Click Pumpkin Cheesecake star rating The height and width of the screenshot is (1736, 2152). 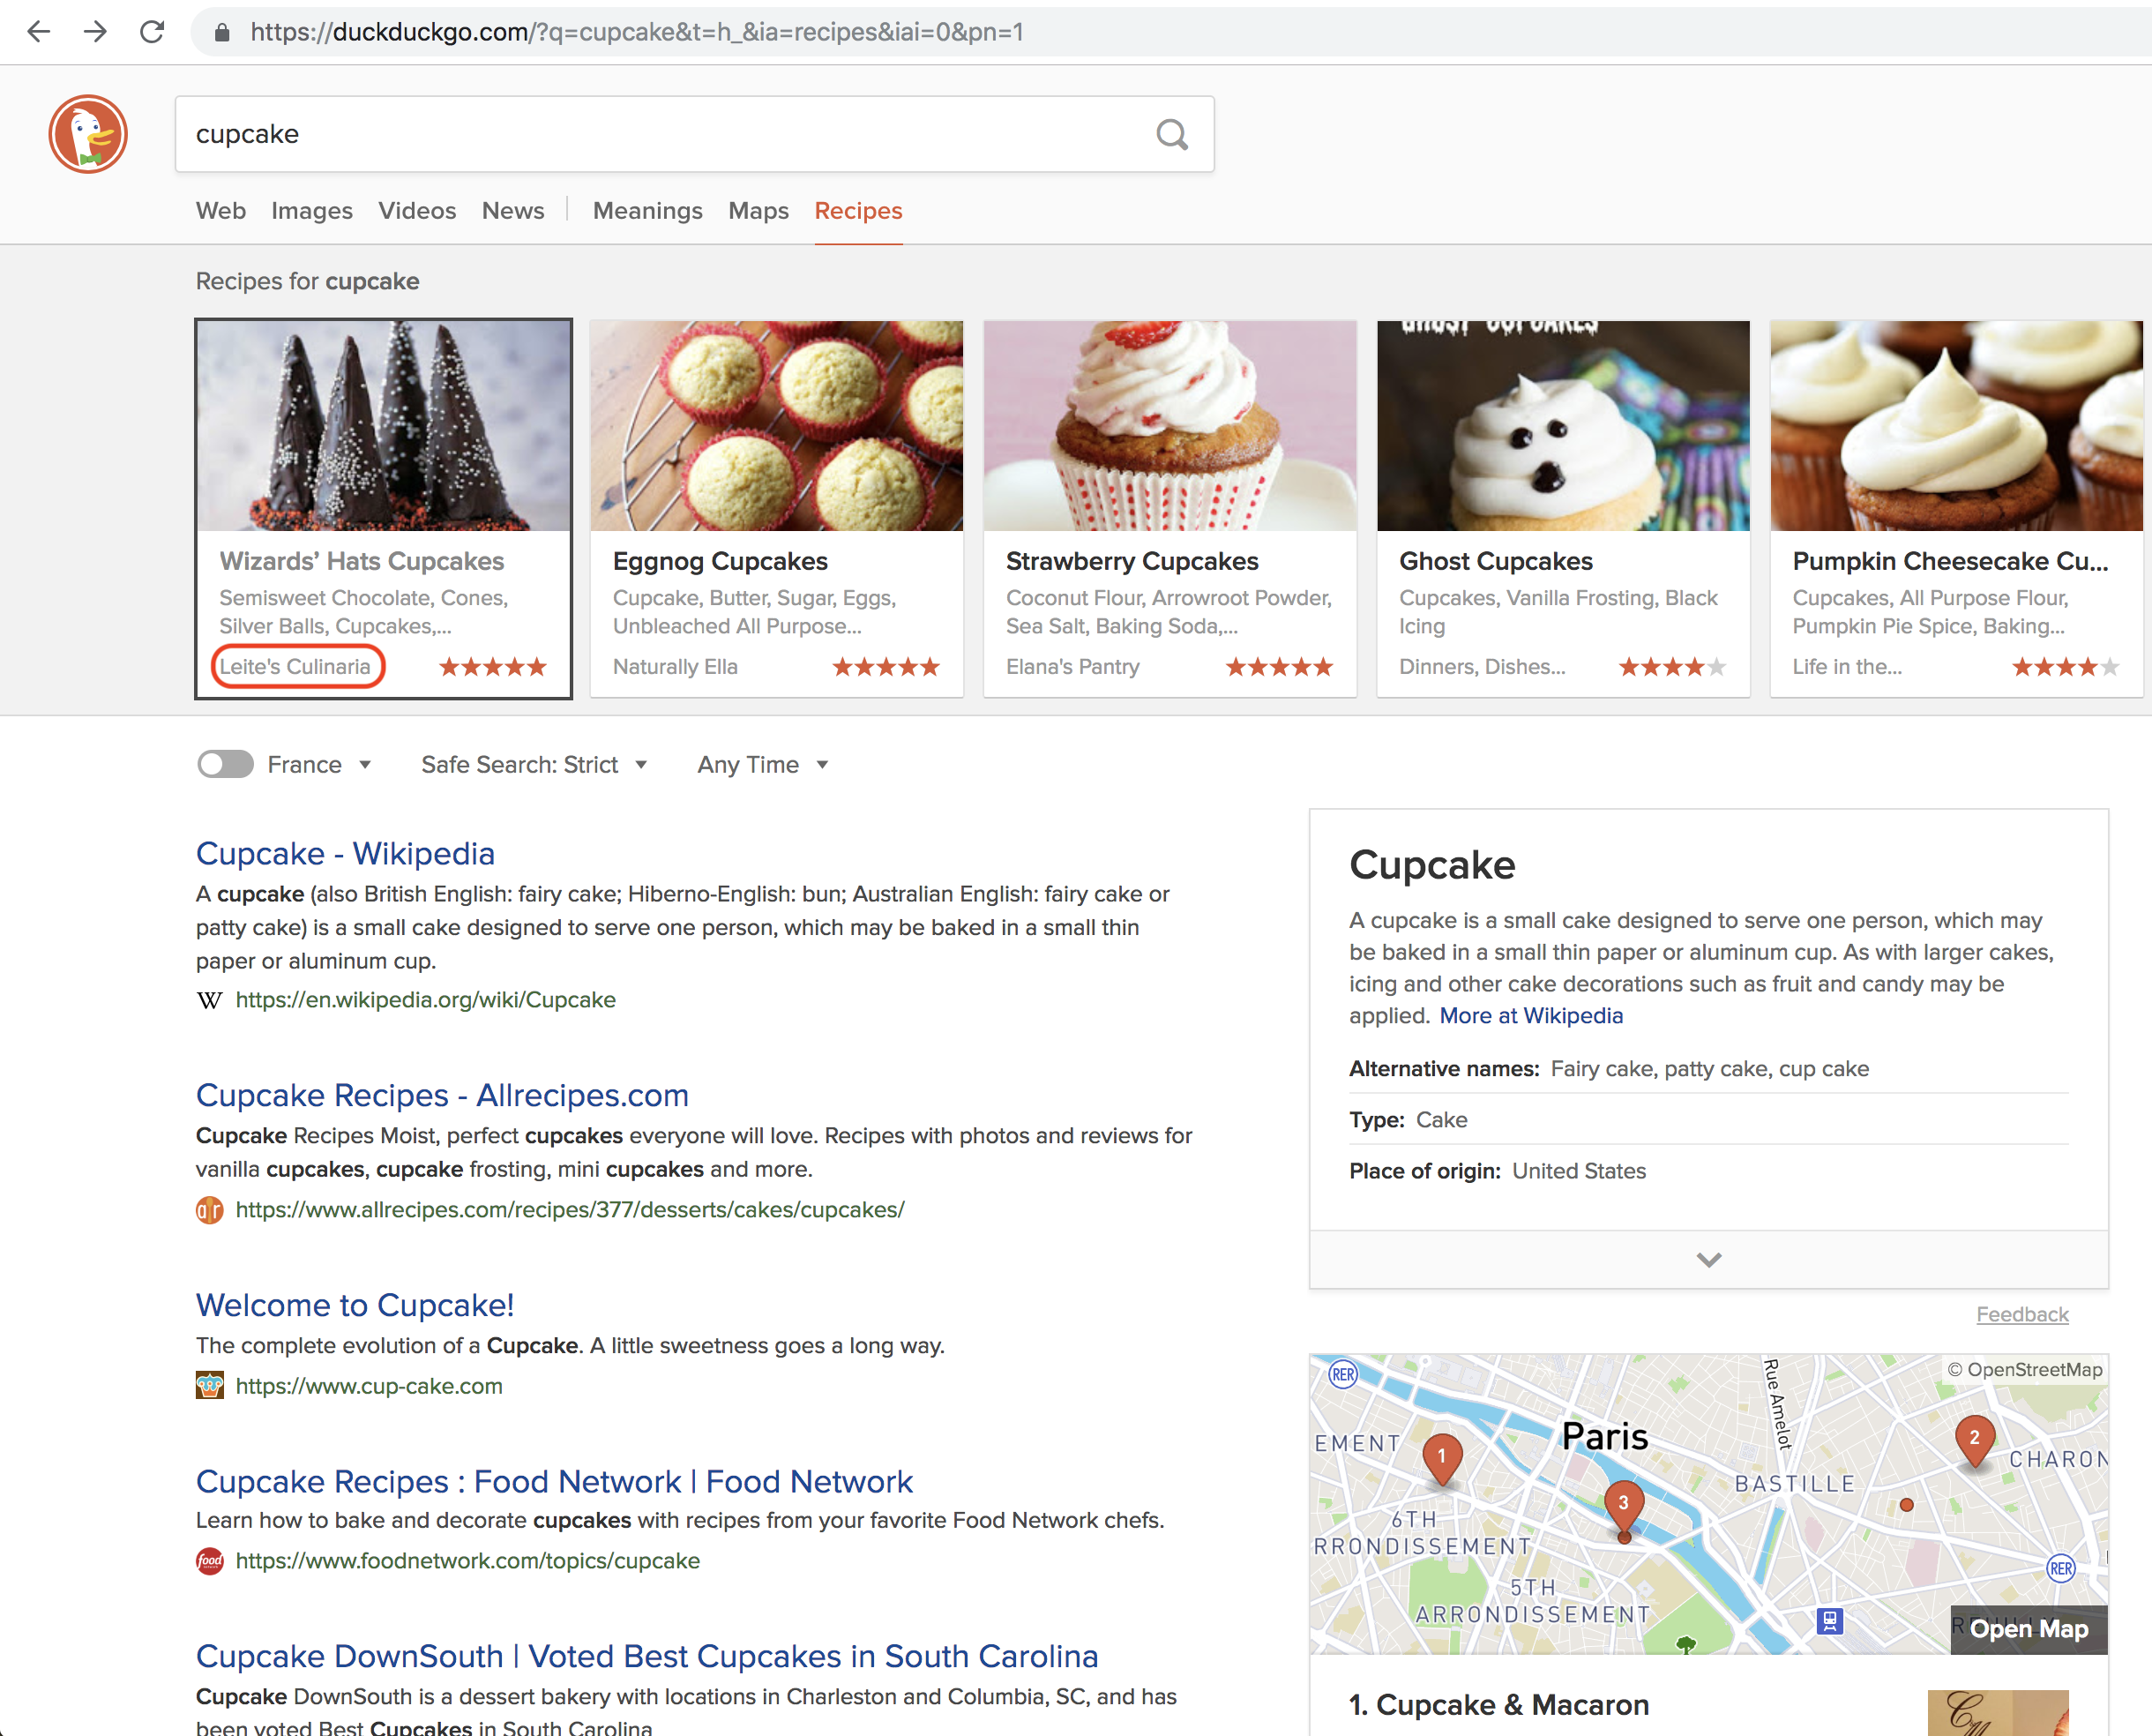(x=2065, y=667)
